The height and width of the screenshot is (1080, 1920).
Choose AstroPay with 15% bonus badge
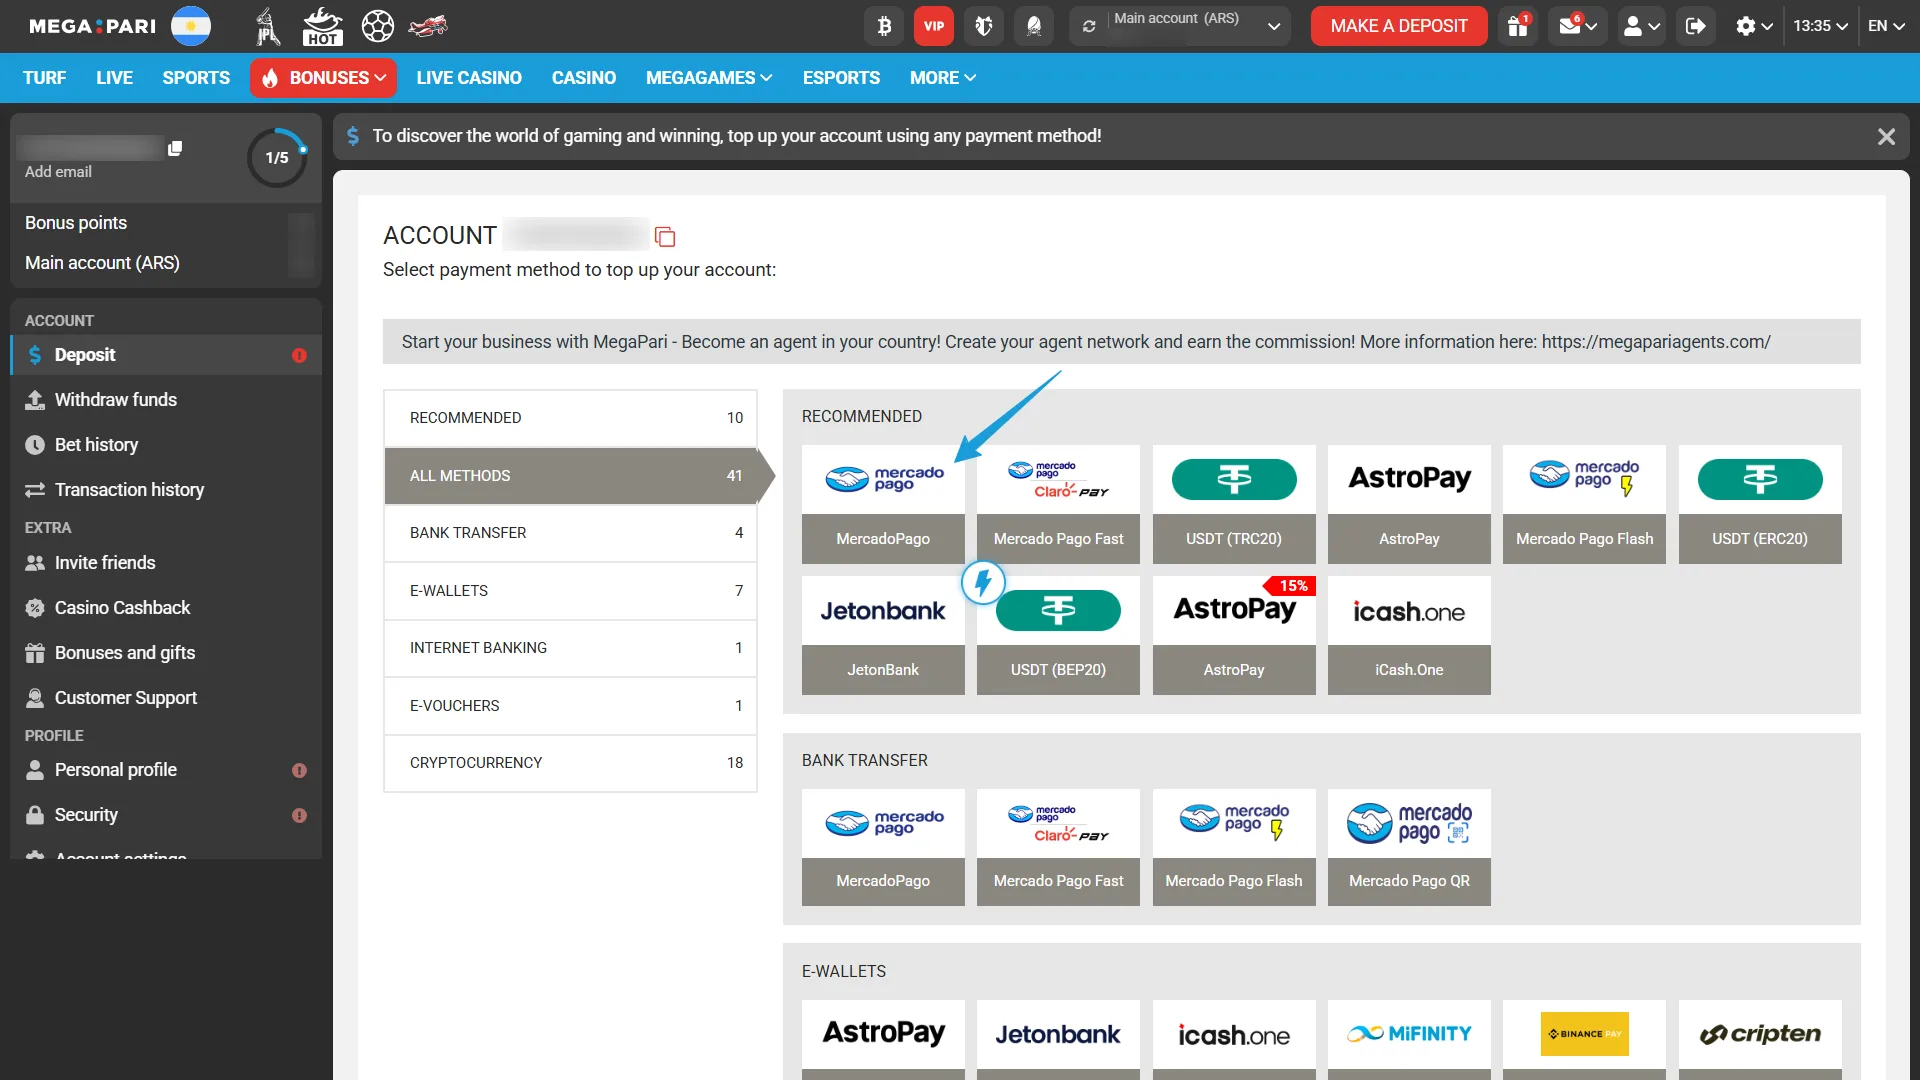click(x=1234, y=635)
